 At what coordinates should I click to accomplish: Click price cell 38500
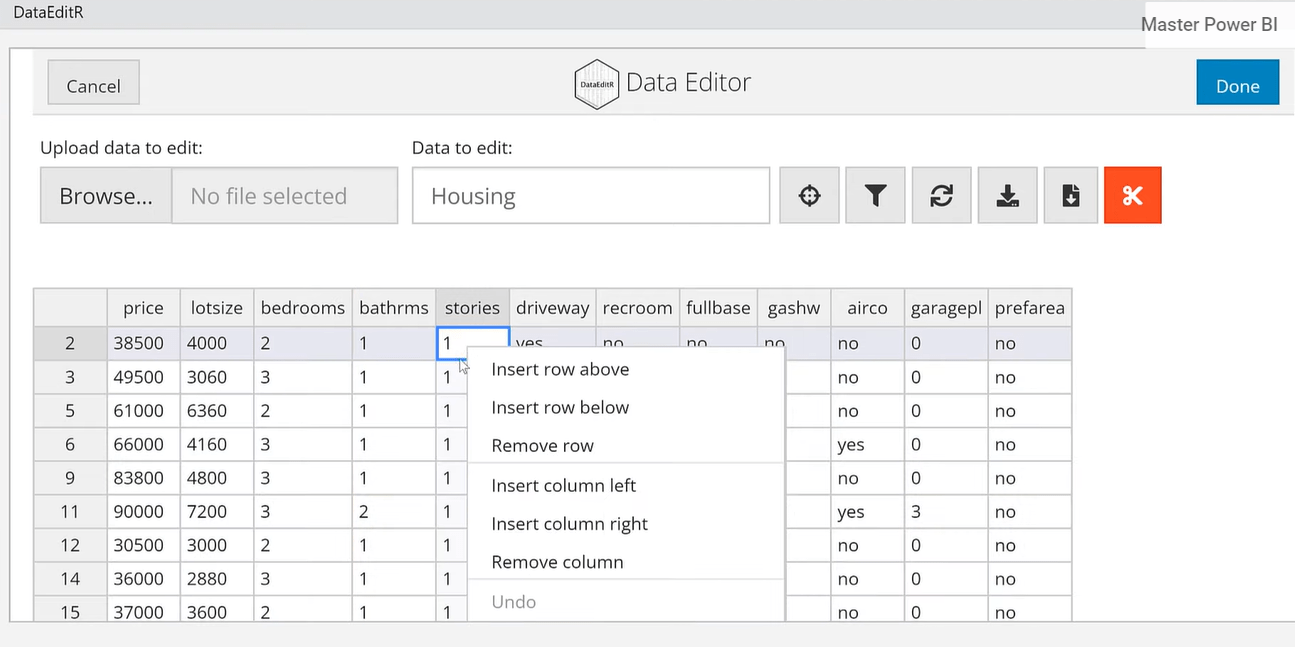coord(143,343)
